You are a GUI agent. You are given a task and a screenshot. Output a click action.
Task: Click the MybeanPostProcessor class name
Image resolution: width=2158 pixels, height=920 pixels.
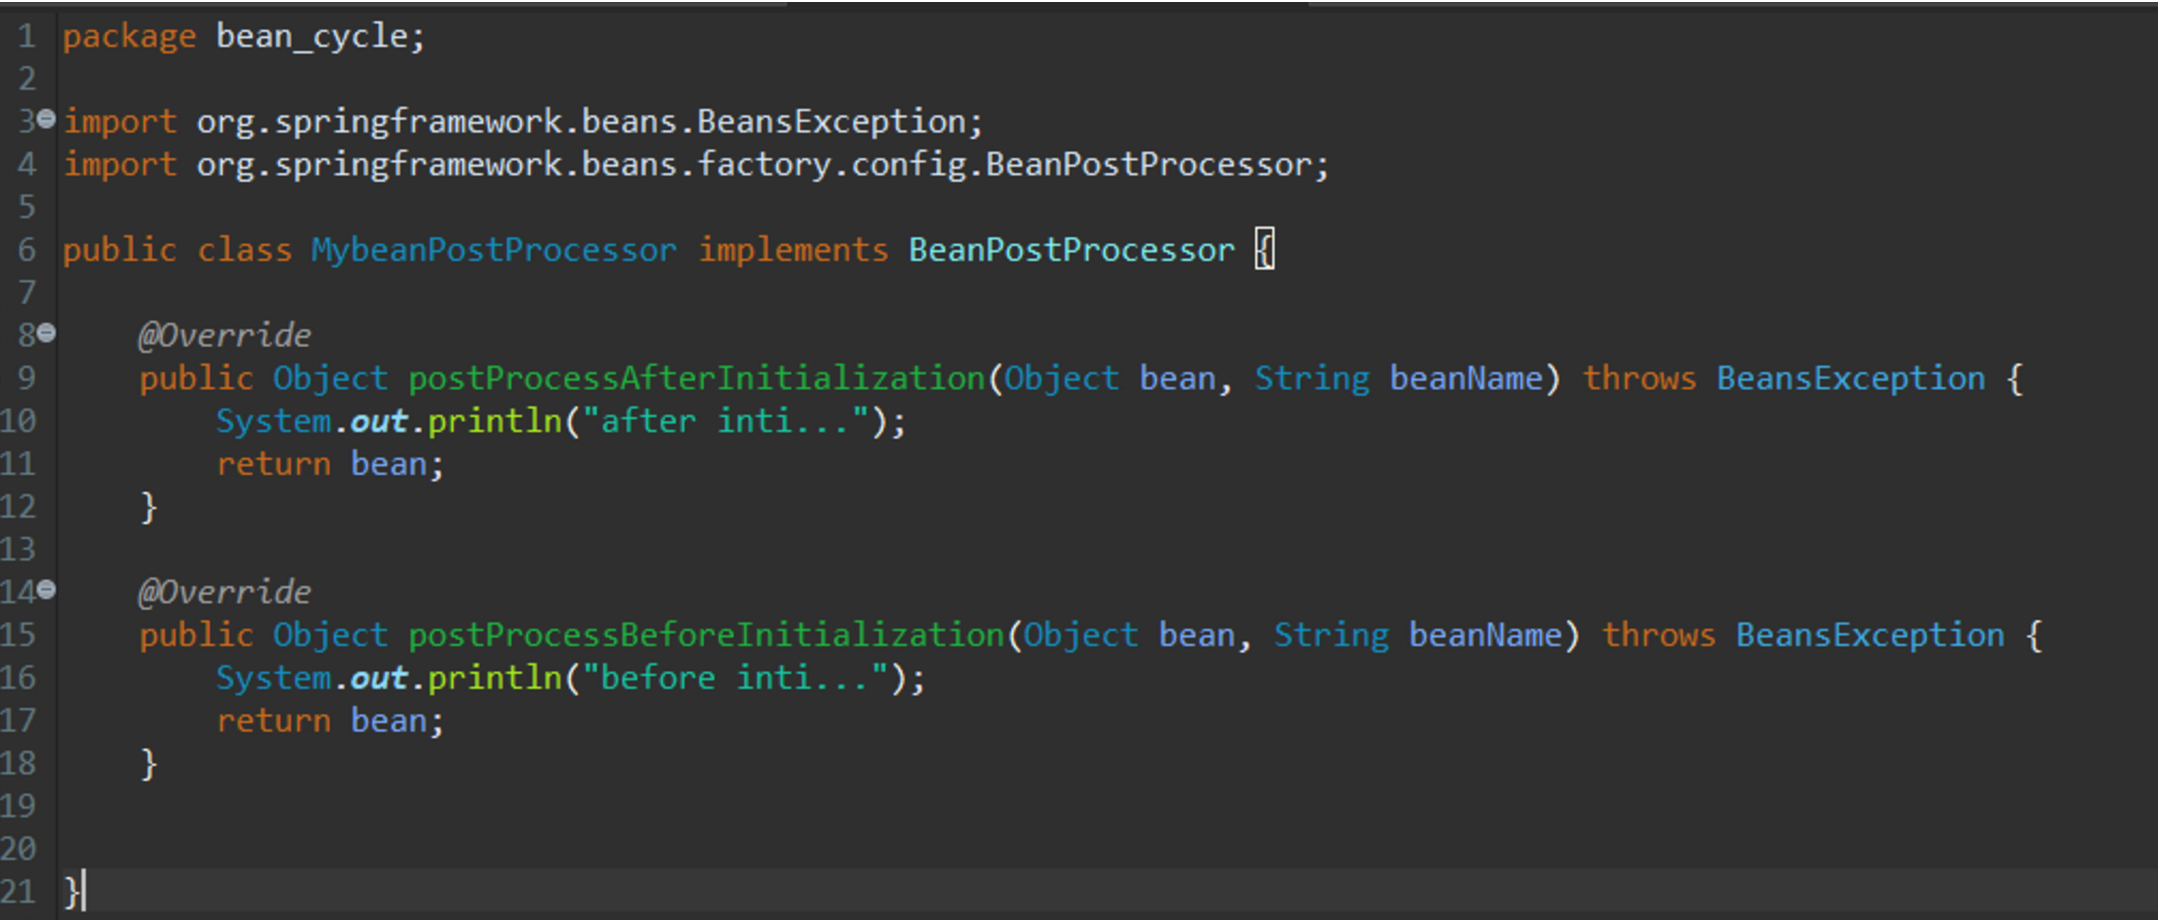(493, 250)
